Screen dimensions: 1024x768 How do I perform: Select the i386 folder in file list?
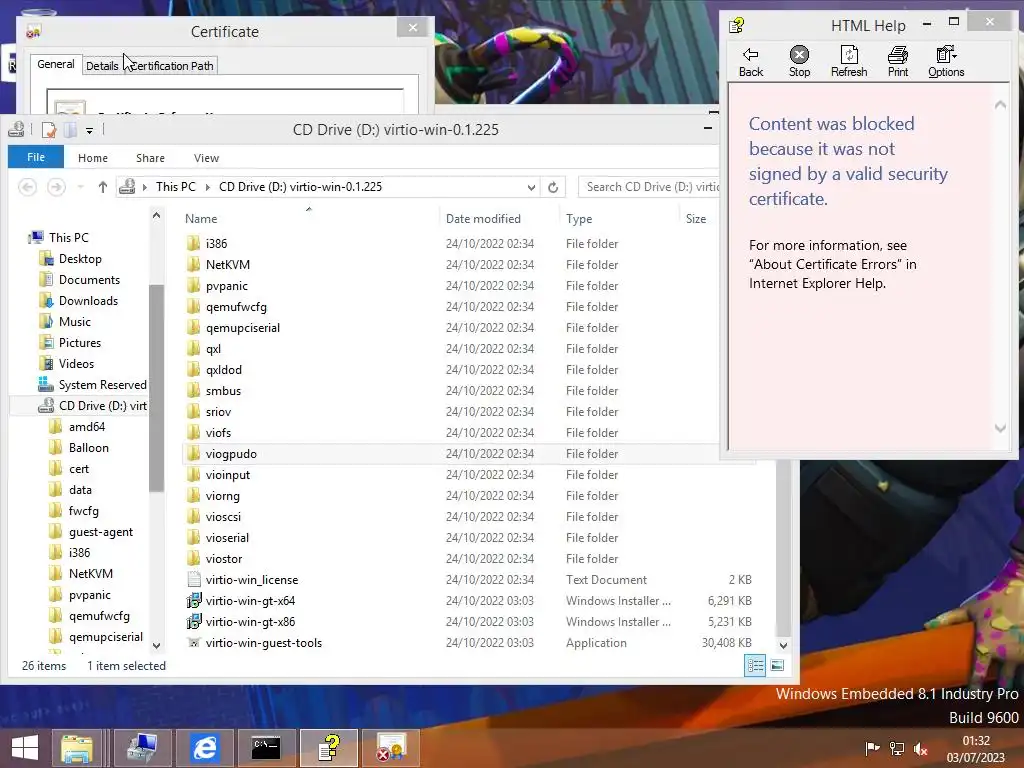[x=216, y=244]
